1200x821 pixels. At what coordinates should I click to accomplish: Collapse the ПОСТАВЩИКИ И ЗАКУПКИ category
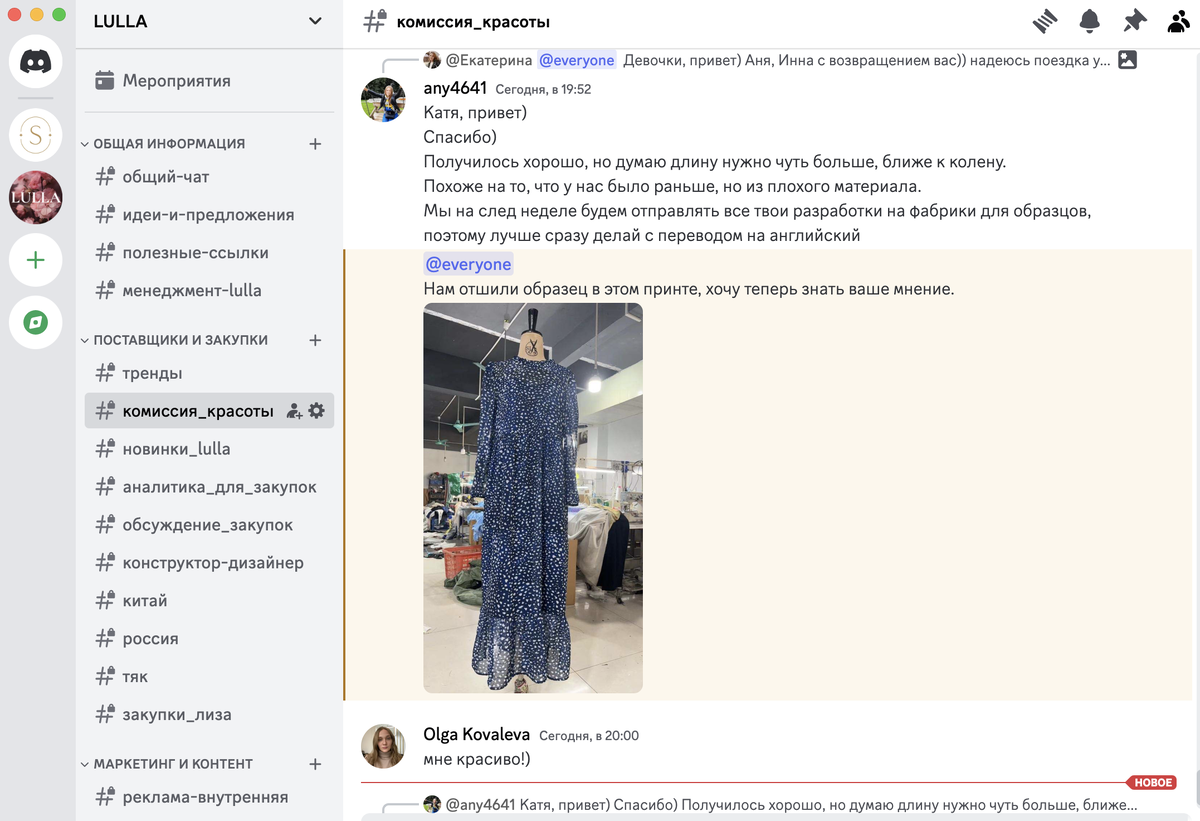(174, 340)
